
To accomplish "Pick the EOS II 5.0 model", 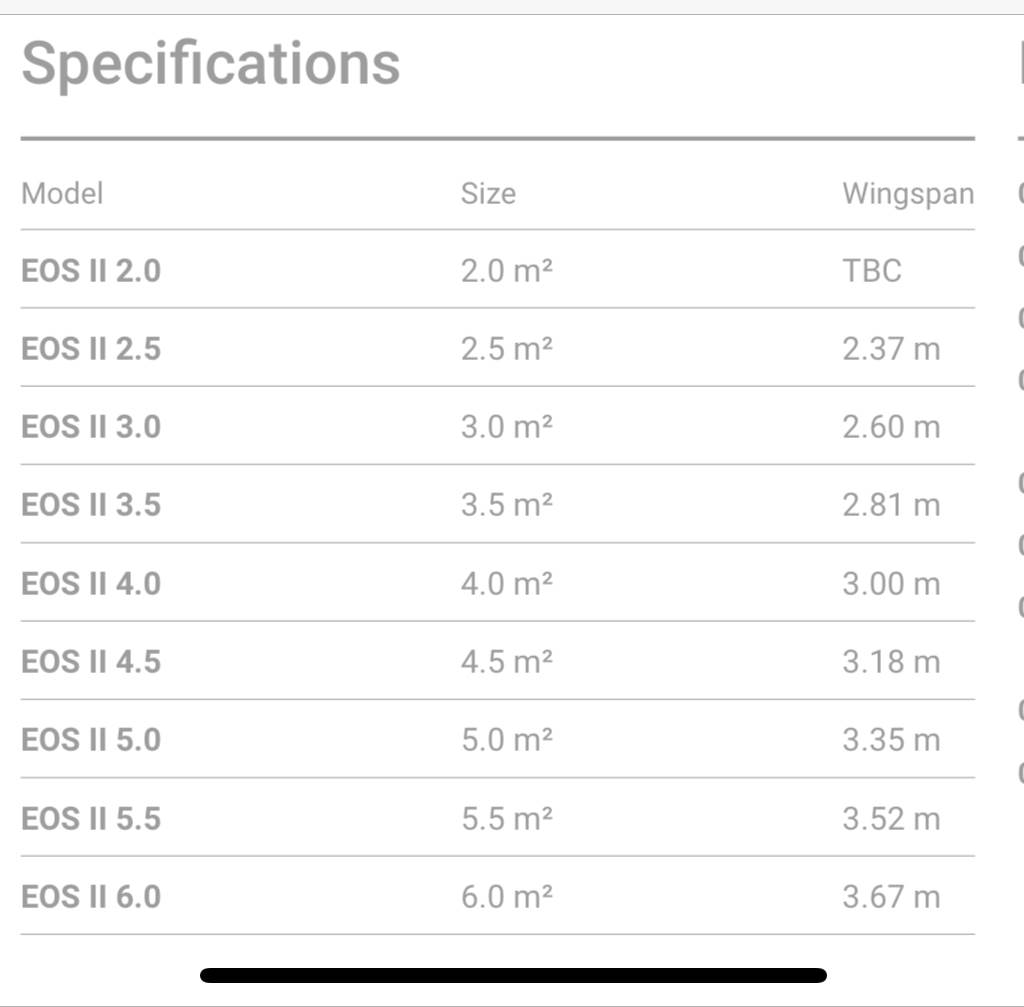I will 91,740.
